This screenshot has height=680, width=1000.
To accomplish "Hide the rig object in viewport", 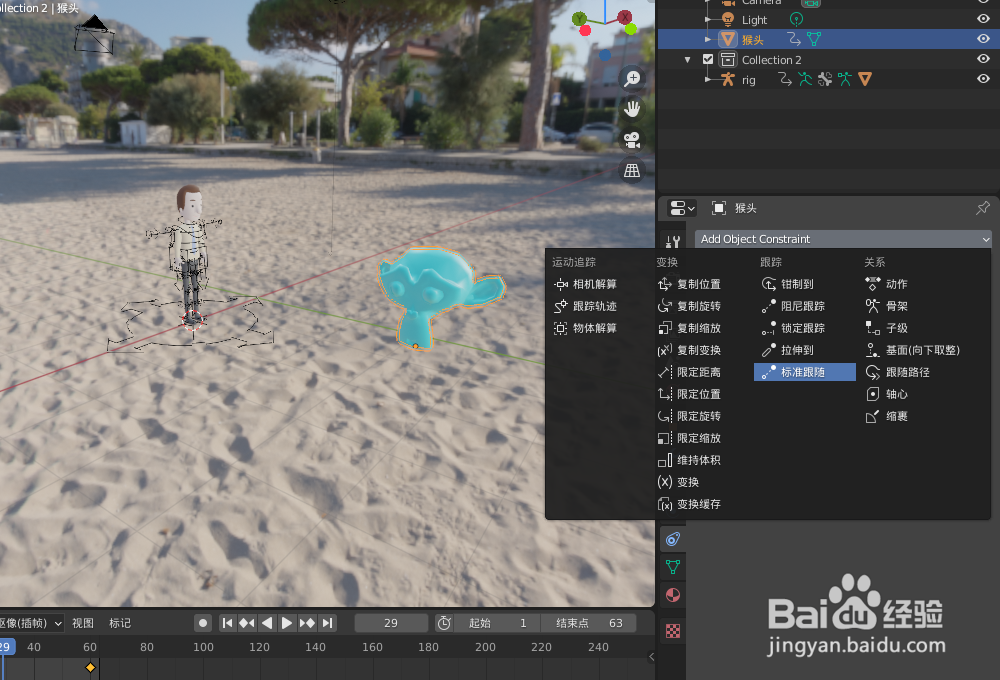I will [983, 79].
